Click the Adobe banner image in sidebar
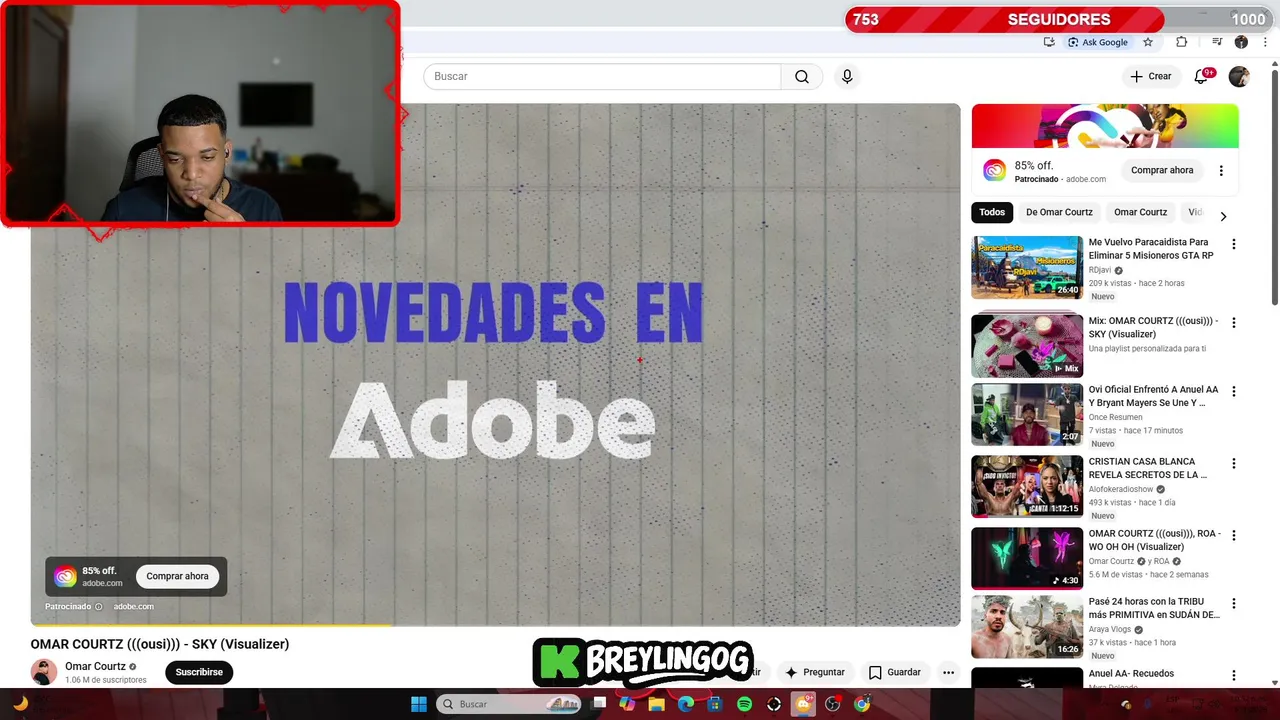The width and height of the screenshot is (1280, 720). [x=1105, y=126]
